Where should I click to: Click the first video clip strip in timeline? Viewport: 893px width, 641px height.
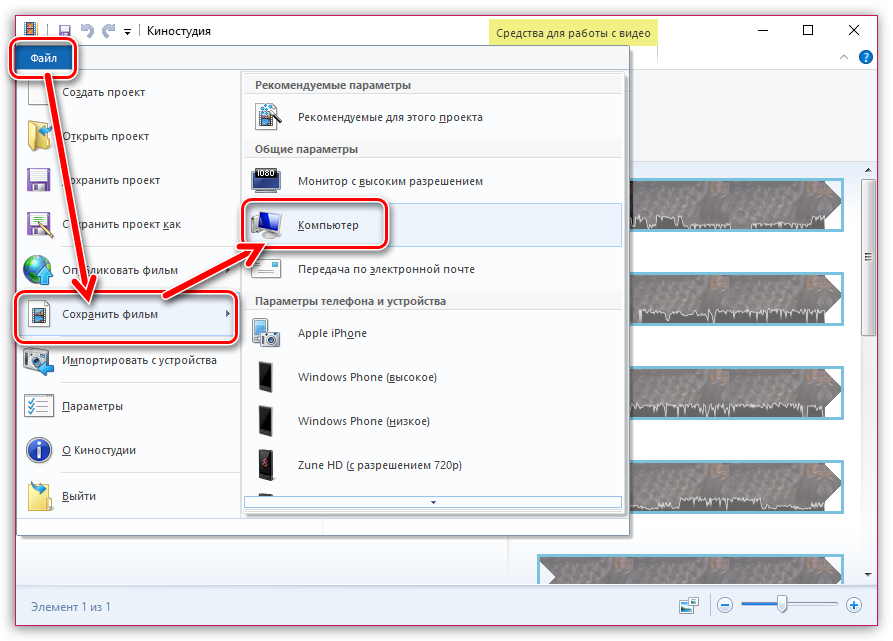[736, 205]
